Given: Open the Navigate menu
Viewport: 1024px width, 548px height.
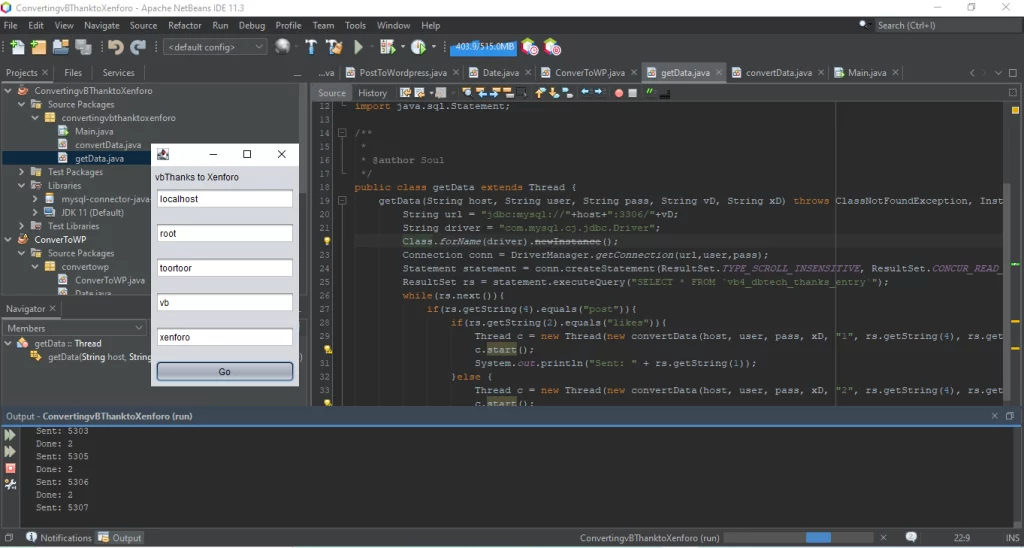Looking at the screenshot, I should pyautogui.click(x=102, y=25).
